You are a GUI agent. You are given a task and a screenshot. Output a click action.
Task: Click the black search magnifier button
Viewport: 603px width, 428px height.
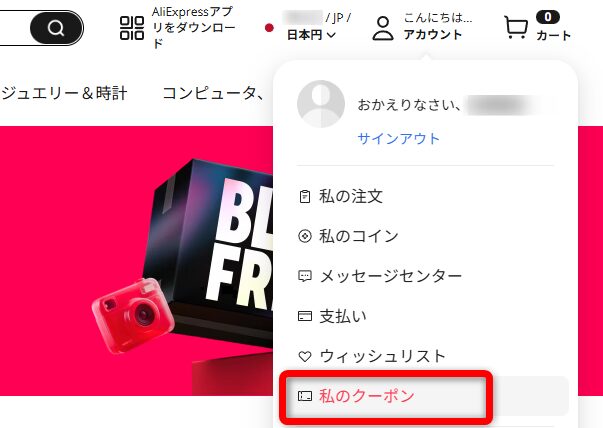pyautogui.click(x=56, y=28)
